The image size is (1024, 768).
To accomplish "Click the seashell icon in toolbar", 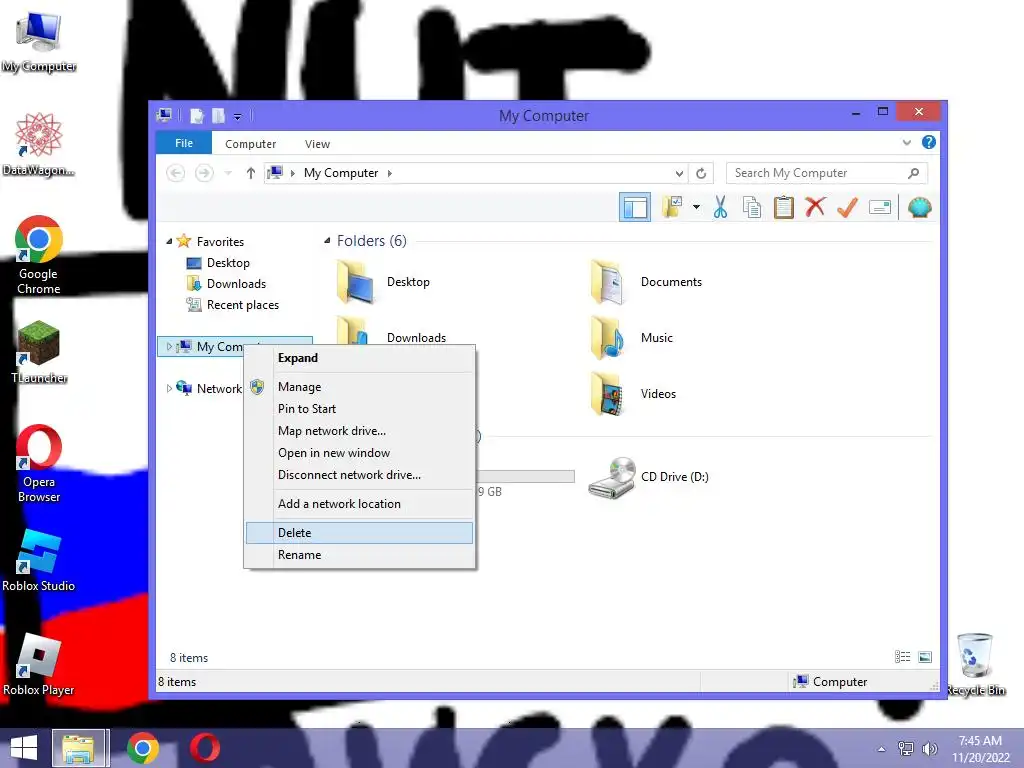I will coord(920,208).
